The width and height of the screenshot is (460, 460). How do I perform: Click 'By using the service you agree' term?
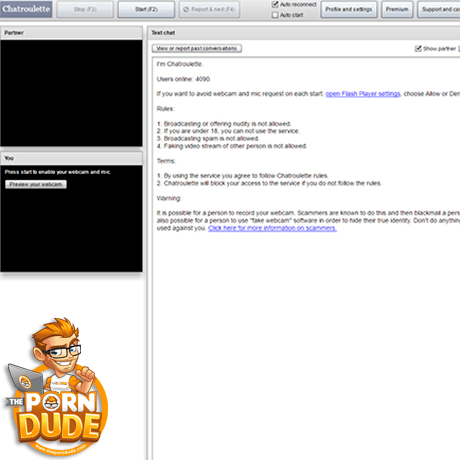[x=243, y=176]
